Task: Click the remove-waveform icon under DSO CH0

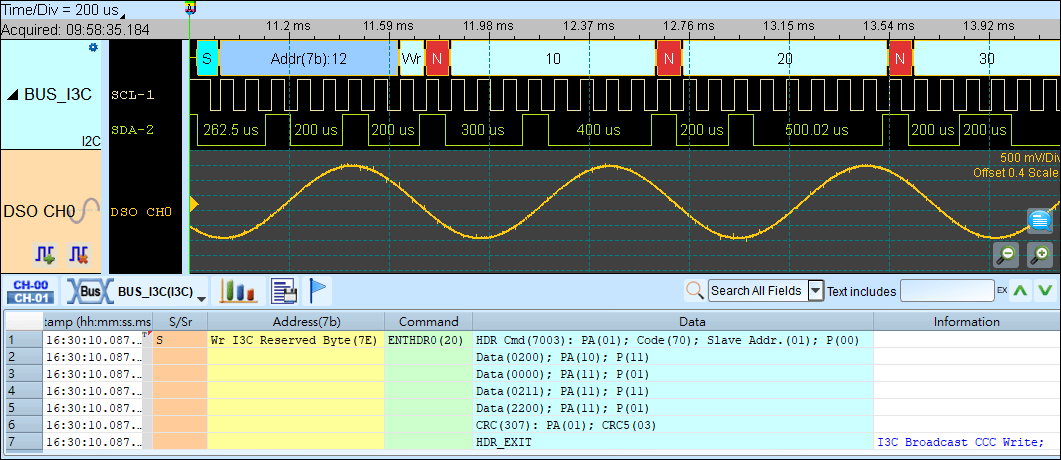Action: (x=77, y=254)
